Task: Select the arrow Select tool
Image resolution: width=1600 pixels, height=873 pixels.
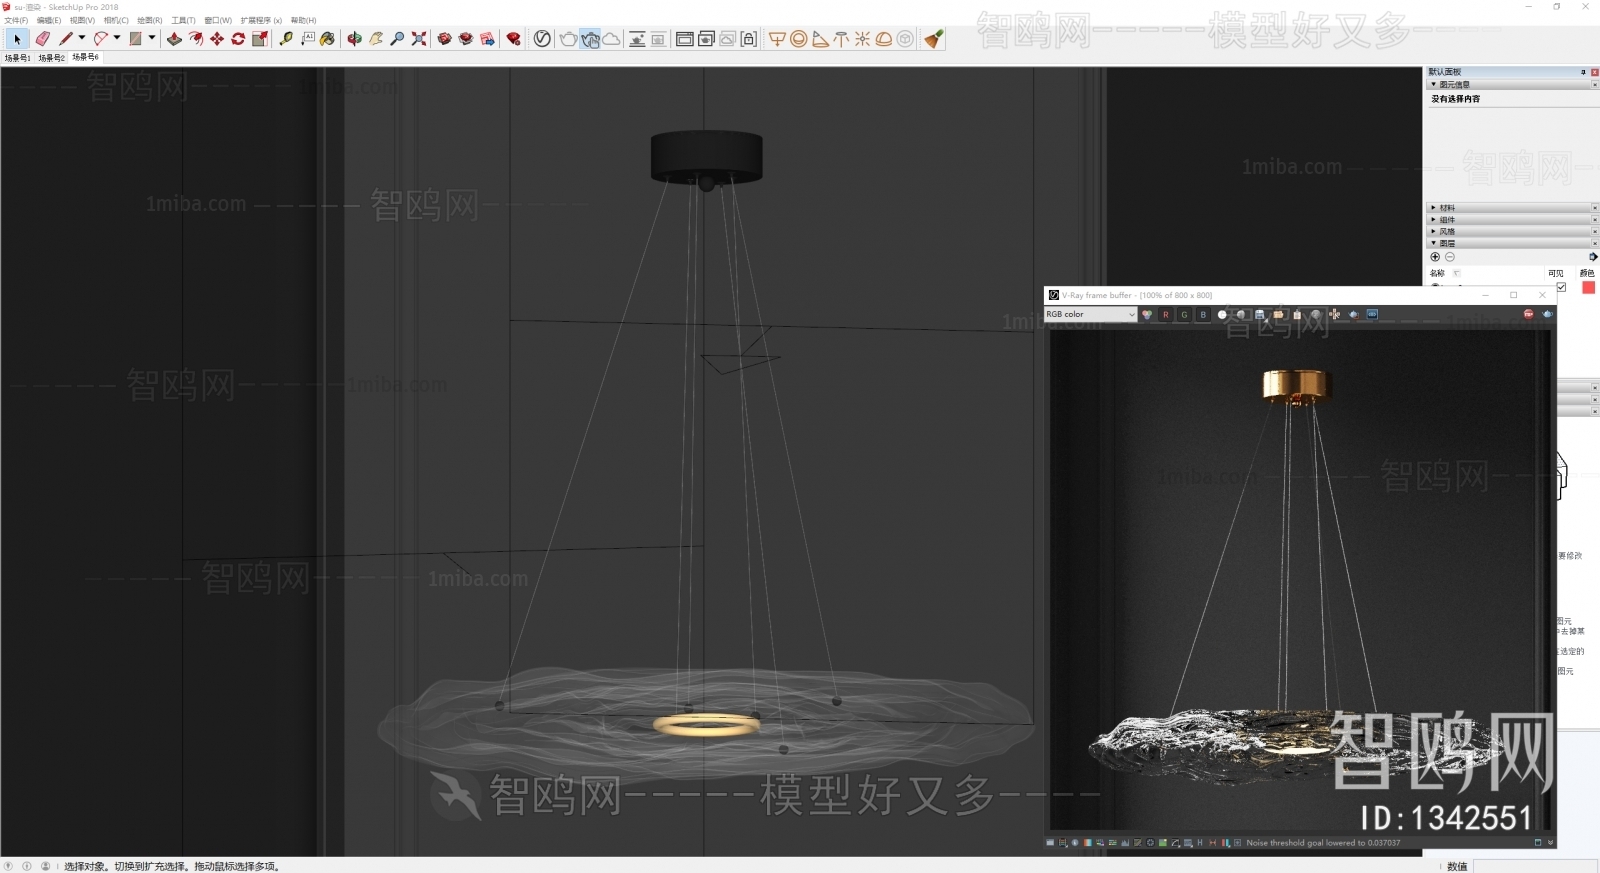Action: 17,39
